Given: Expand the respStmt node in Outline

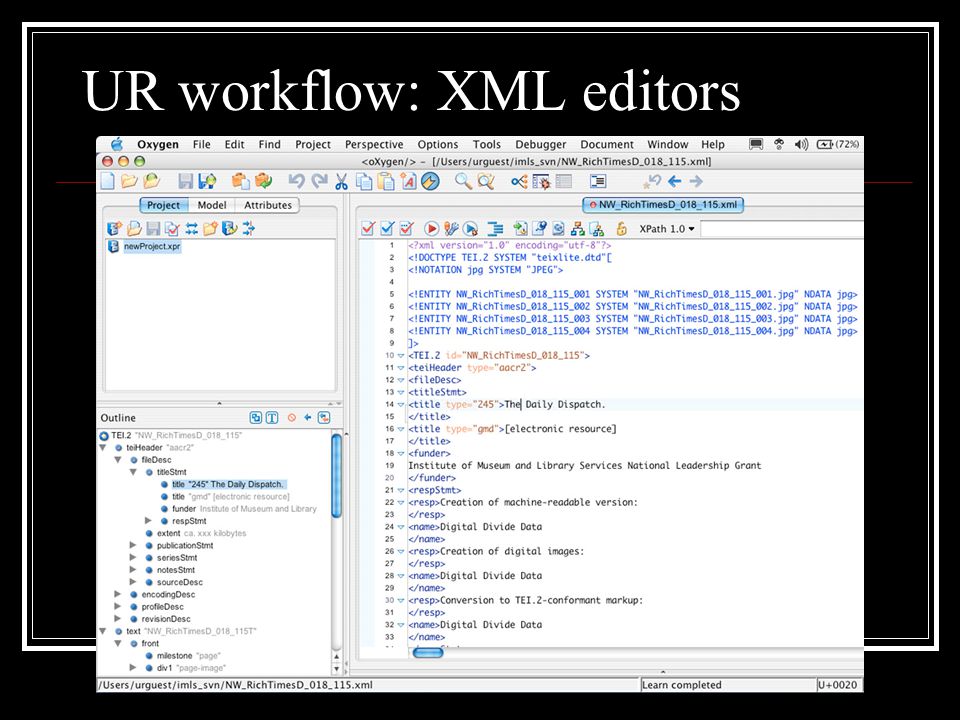Looking at the screenshot, I should [148, 521].
